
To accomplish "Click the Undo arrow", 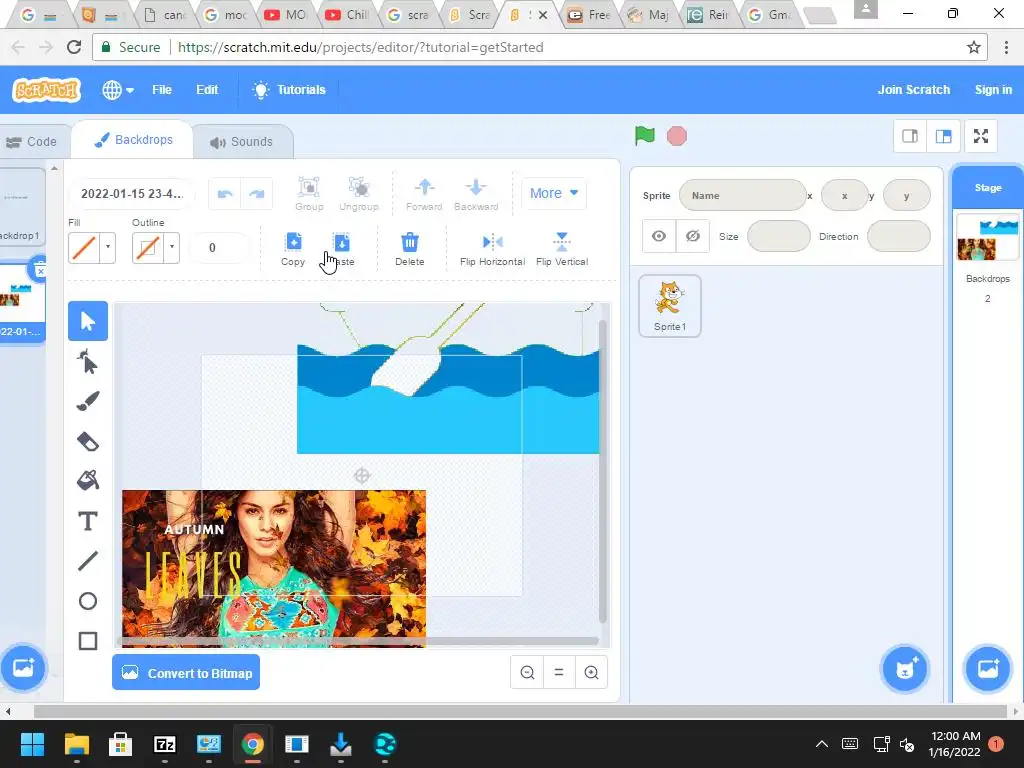I will [225, 194].
